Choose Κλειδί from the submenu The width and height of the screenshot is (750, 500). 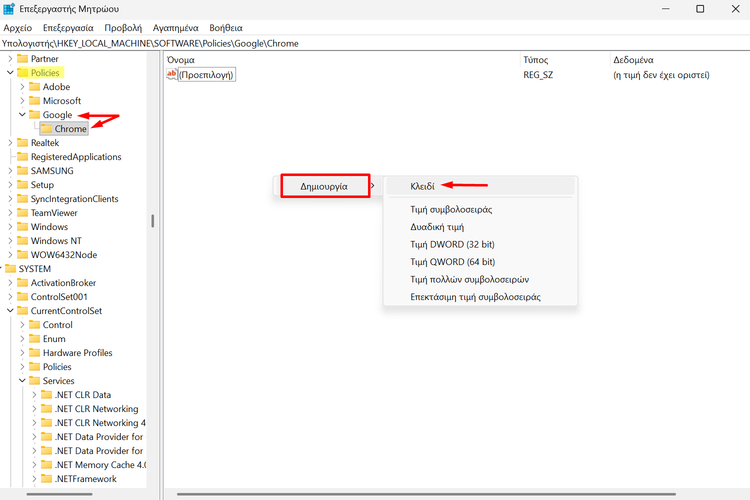click(480, 186)
